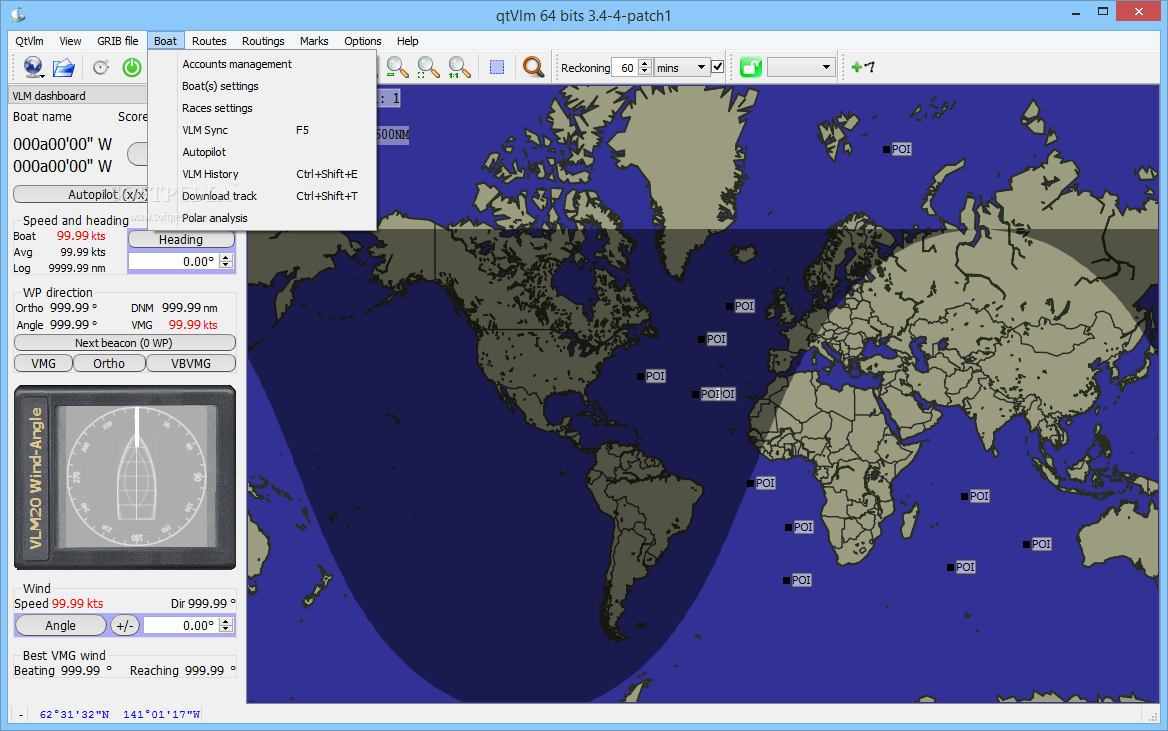Open the mins unit dropdown

pyautogui.click(x=682, y=67)
